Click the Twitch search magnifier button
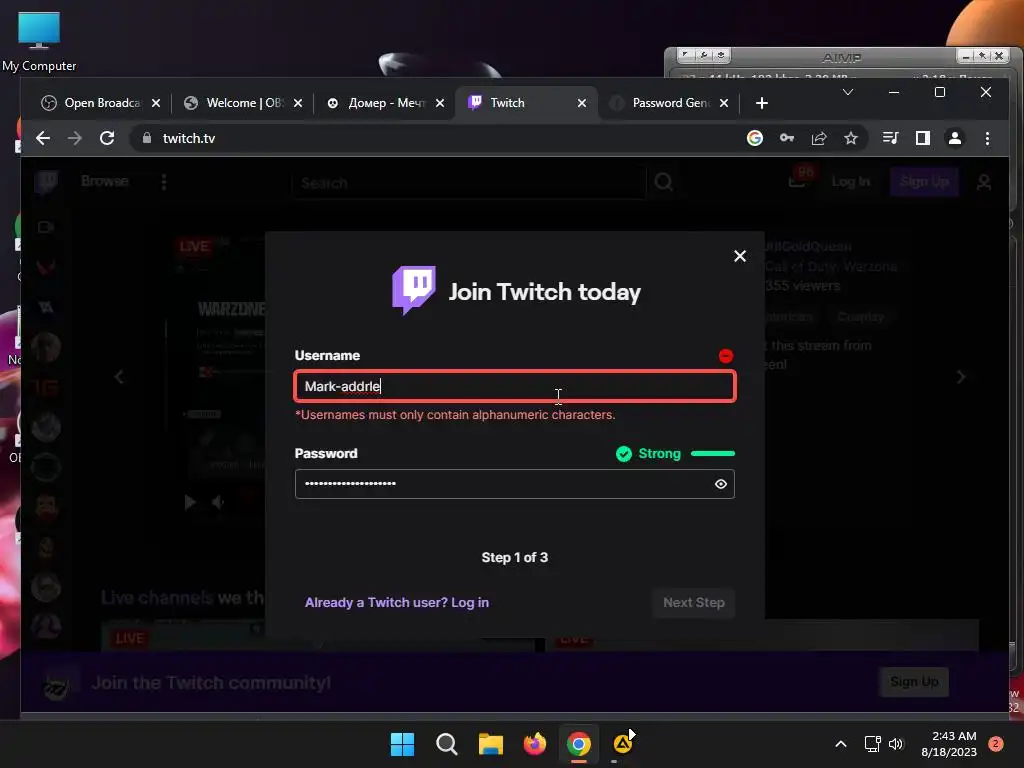 coord(664,182)
